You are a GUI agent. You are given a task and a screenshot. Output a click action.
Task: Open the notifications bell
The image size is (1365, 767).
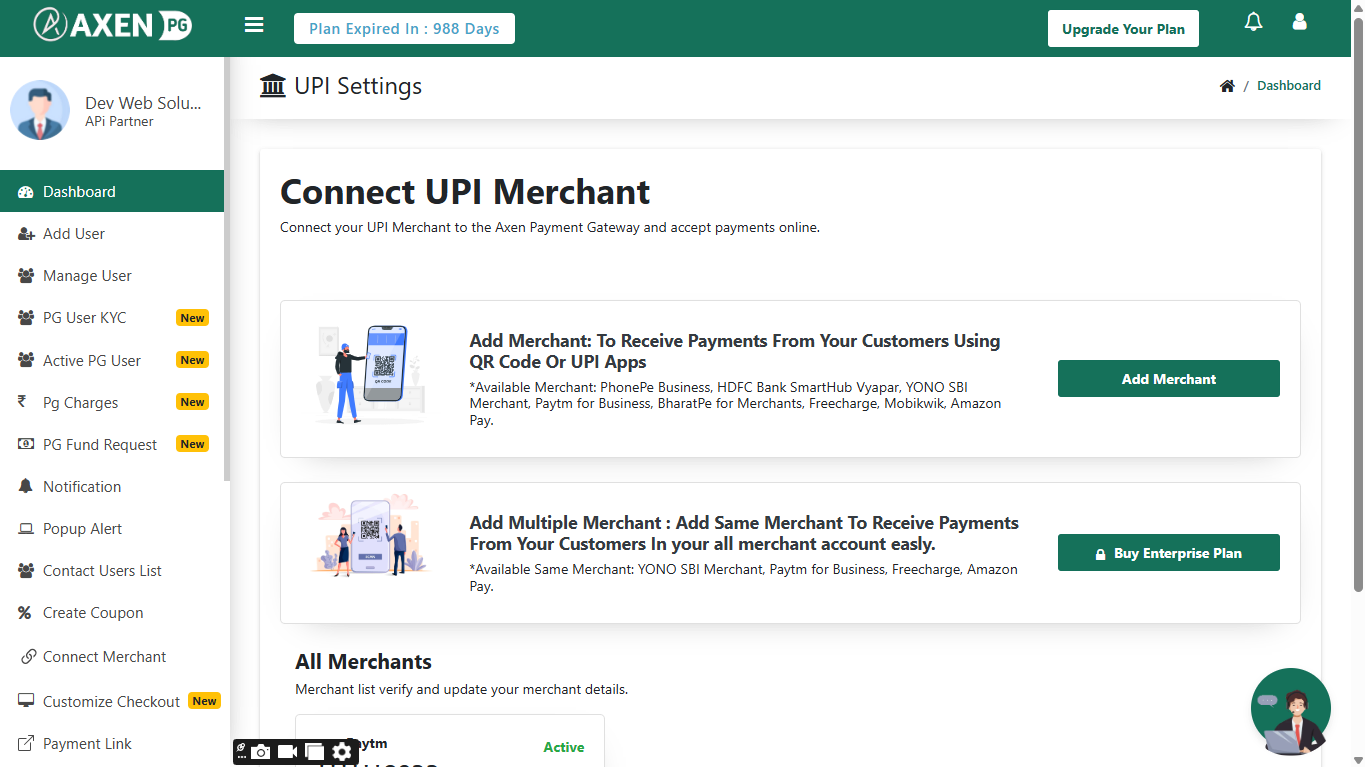click(x=1253, y=21)
